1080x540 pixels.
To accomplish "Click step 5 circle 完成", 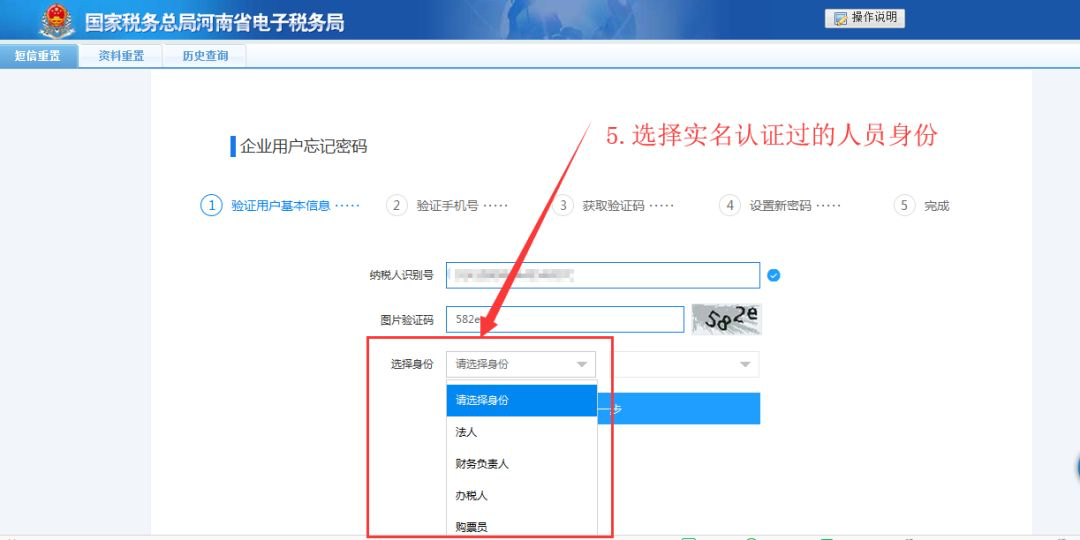I will [904, 205].
